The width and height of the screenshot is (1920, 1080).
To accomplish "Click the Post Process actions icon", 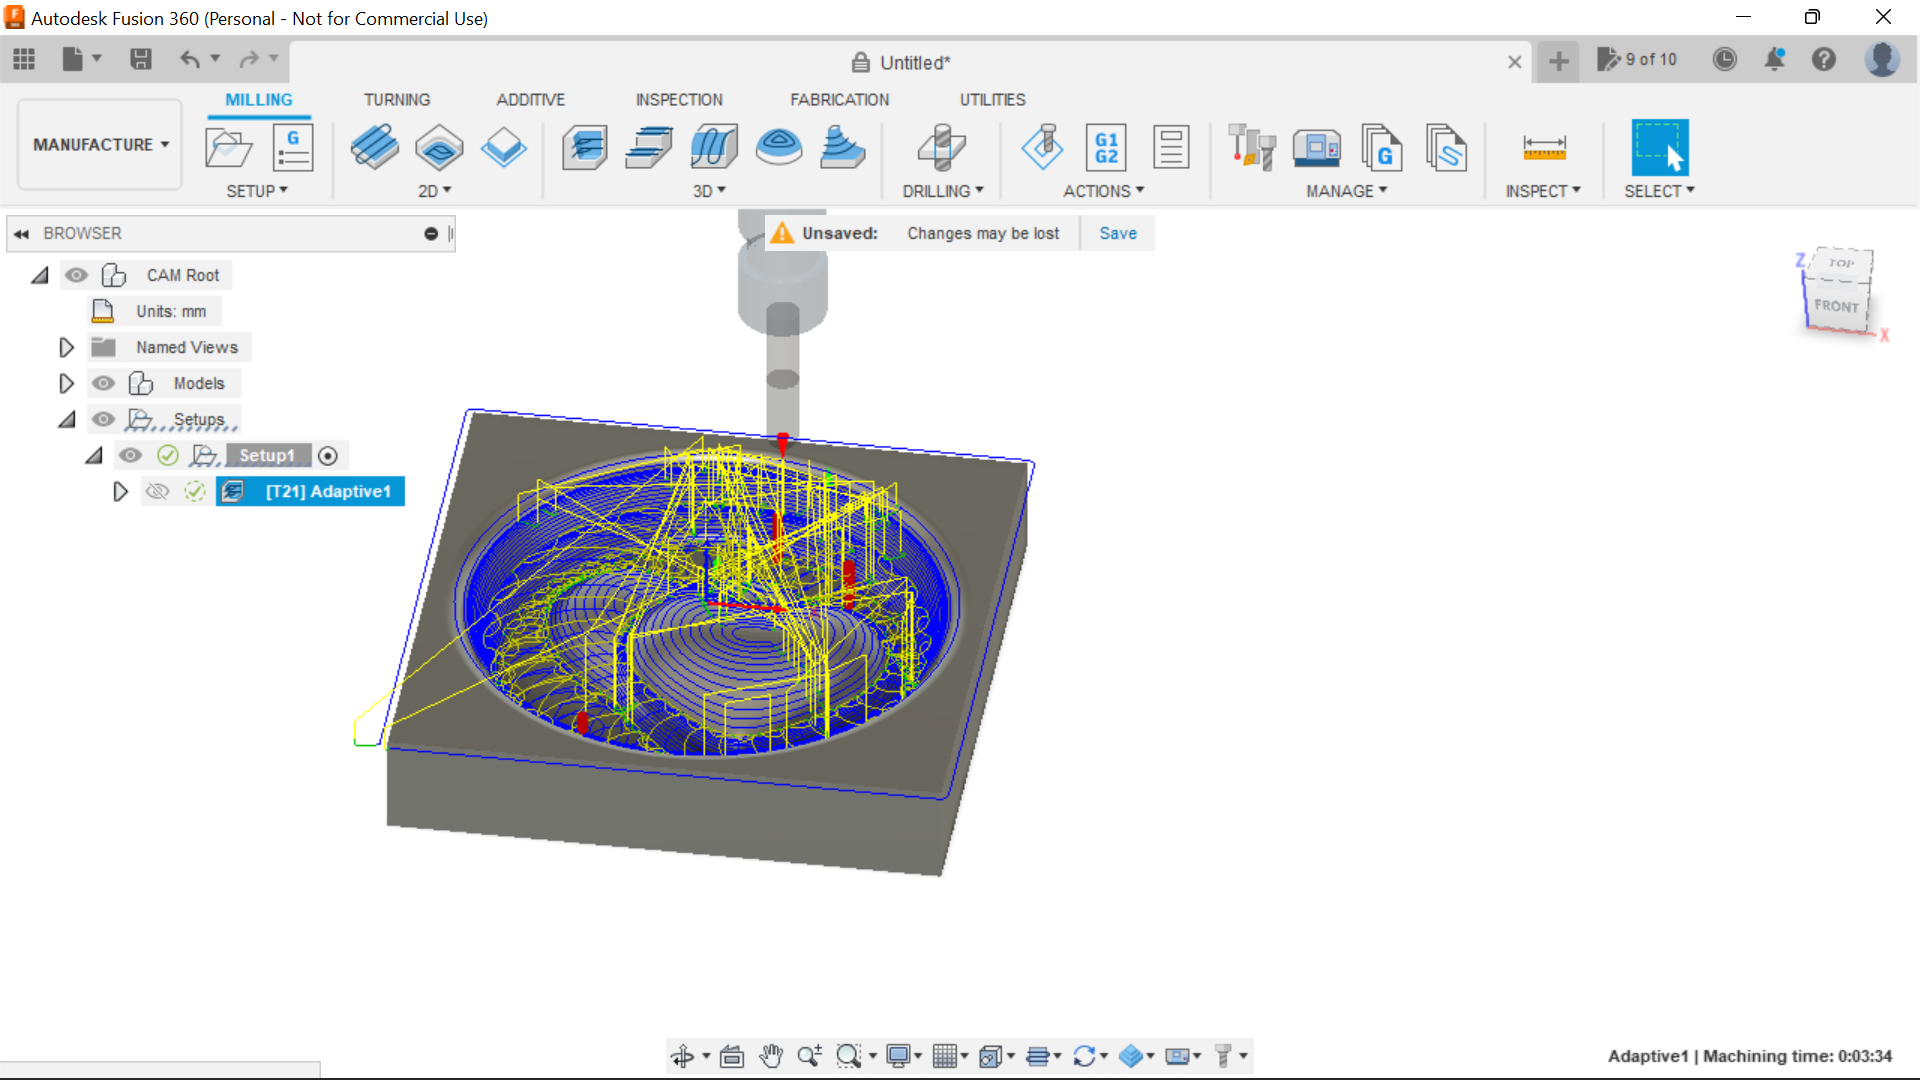I will pyautogui.click(x=1106, y=146).
